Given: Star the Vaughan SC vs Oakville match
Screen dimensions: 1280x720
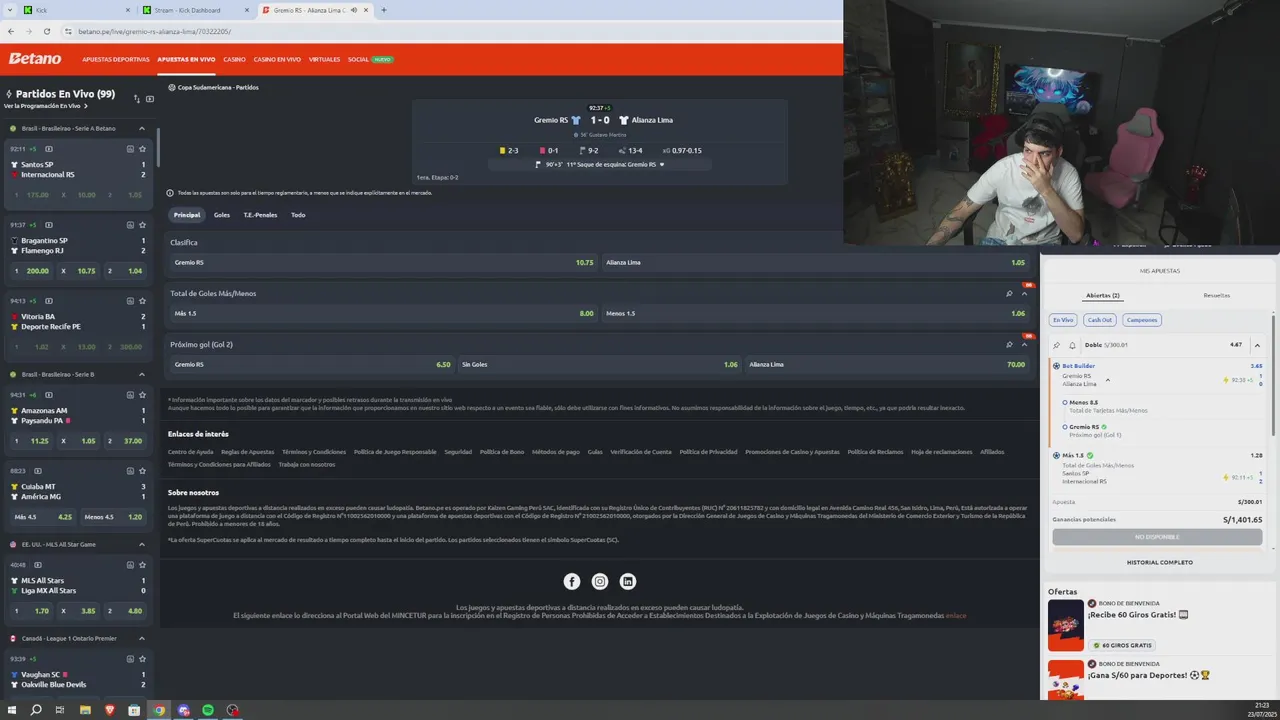Looking at the screenshot, I should point(143,659).
